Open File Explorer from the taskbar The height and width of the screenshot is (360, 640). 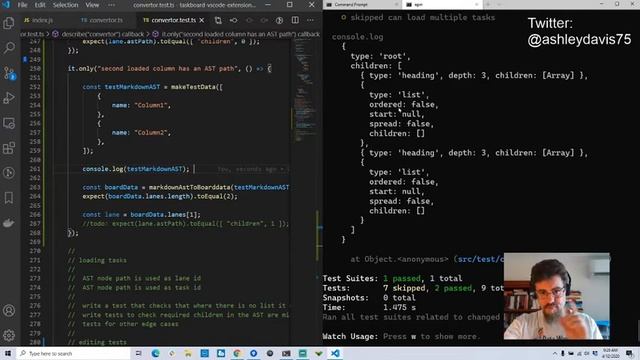(x=188, y=353)
